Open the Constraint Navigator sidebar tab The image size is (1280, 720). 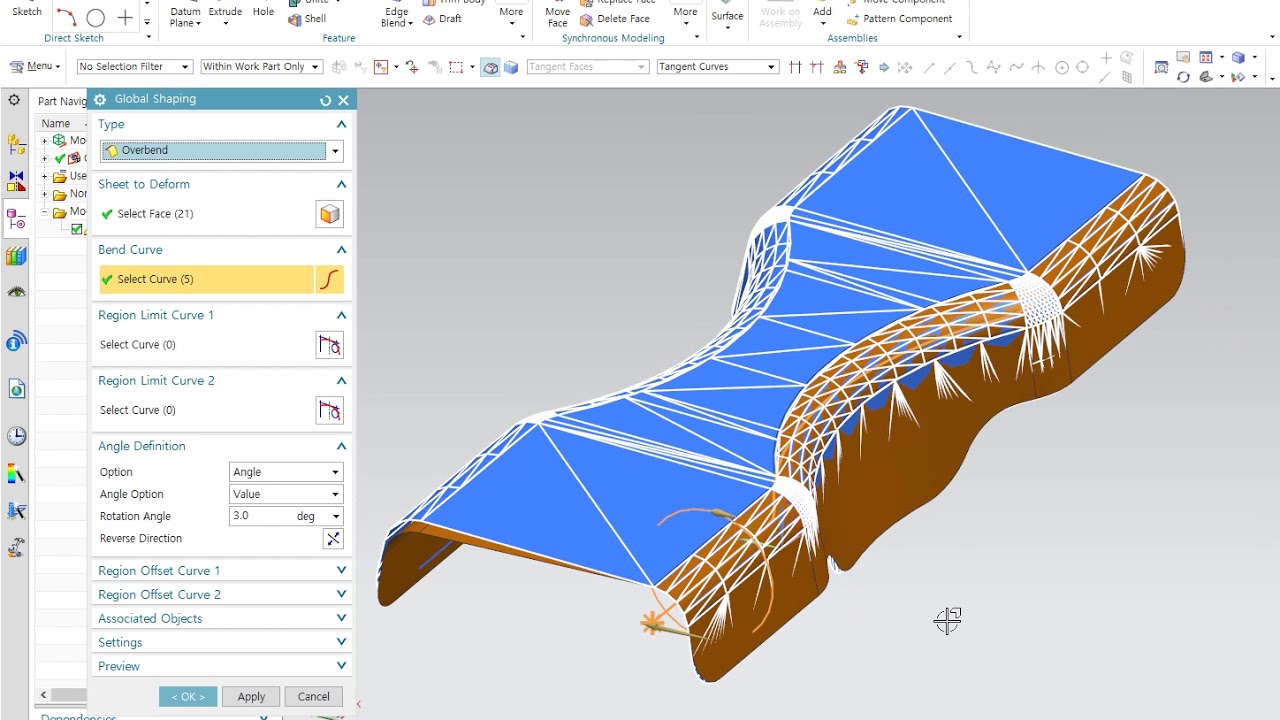pyautogui.click(x=16, y=181)
